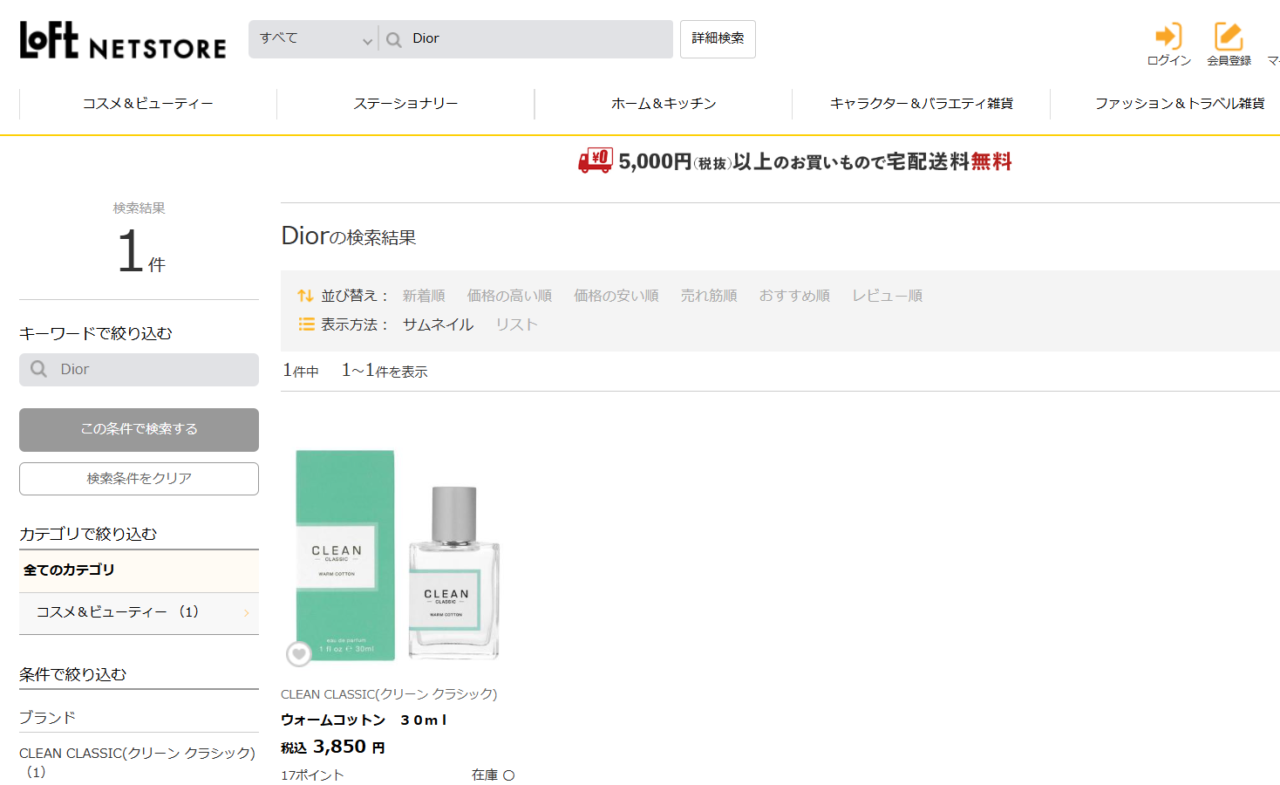Click the keyword narrowing input field
Viewport: 1280px width, 785px height.
(139, 370)
